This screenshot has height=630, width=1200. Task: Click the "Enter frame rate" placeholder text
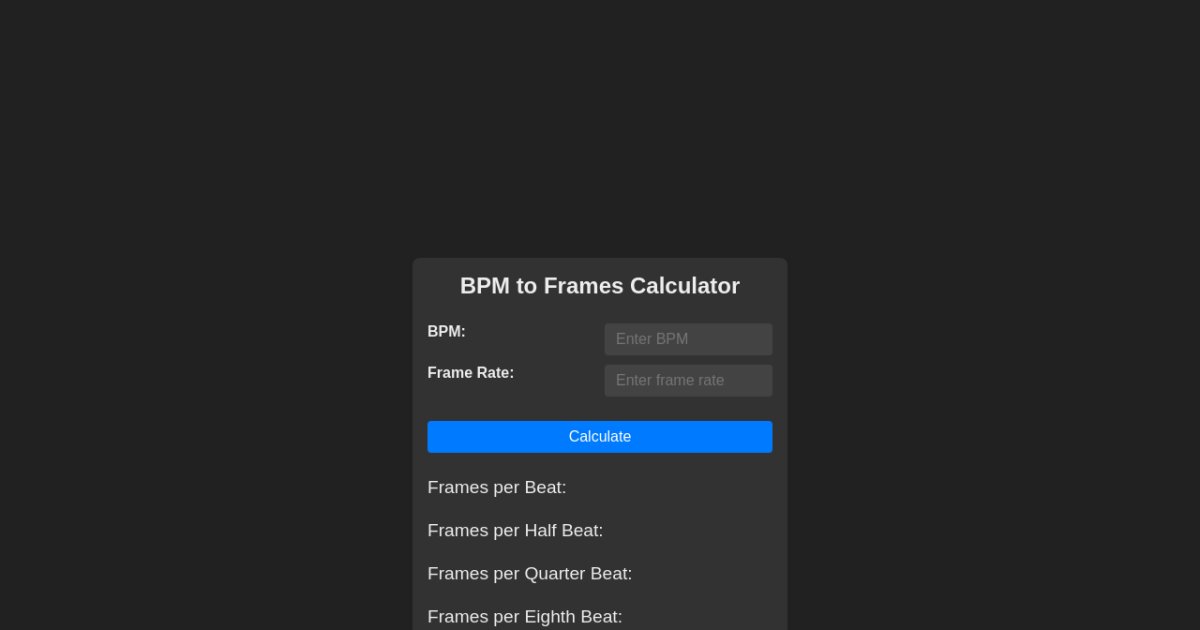tap(670, 380)
